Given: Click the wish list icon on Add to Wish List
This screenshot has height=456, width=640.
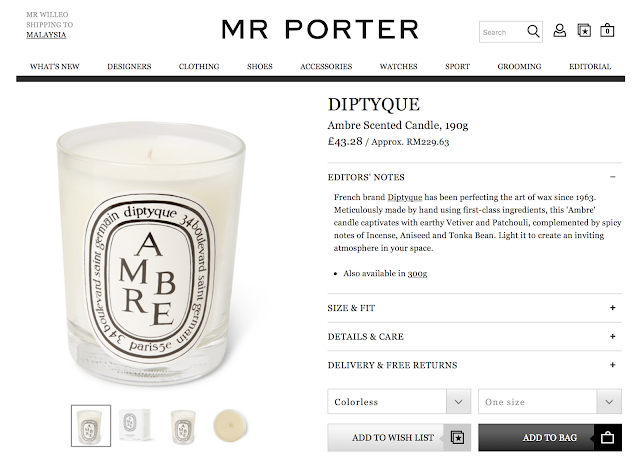Looking at the screenshot, I should tap(457, 437).
